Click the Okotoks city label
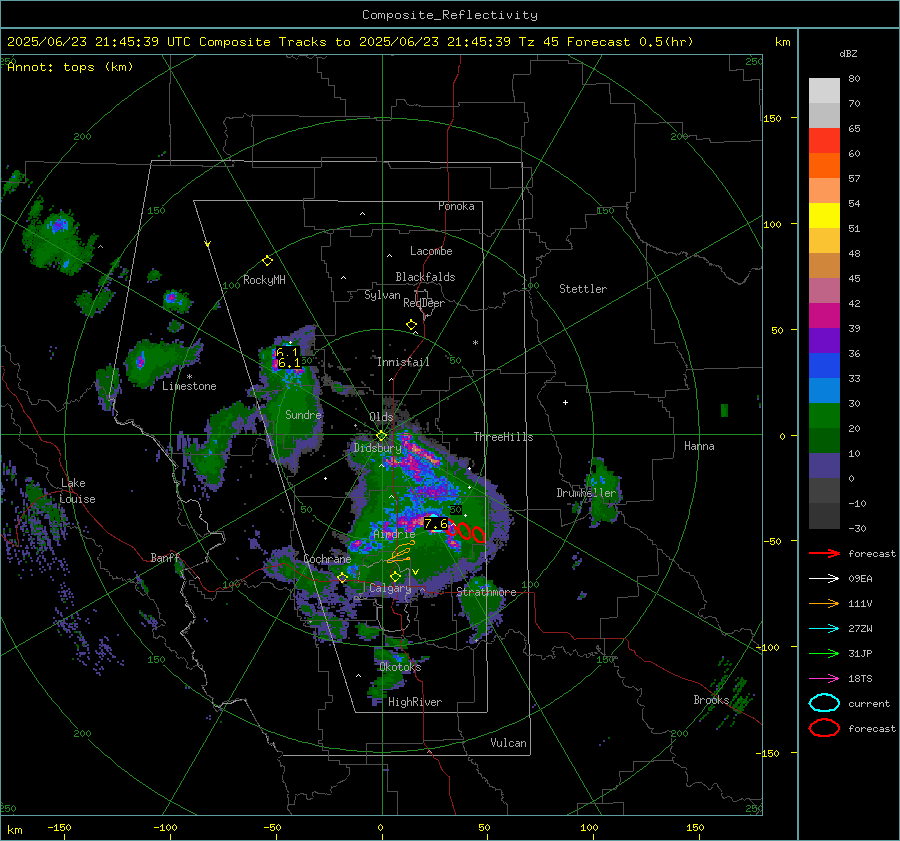This screenshot has width=900, height=841. tap(400, 667)
